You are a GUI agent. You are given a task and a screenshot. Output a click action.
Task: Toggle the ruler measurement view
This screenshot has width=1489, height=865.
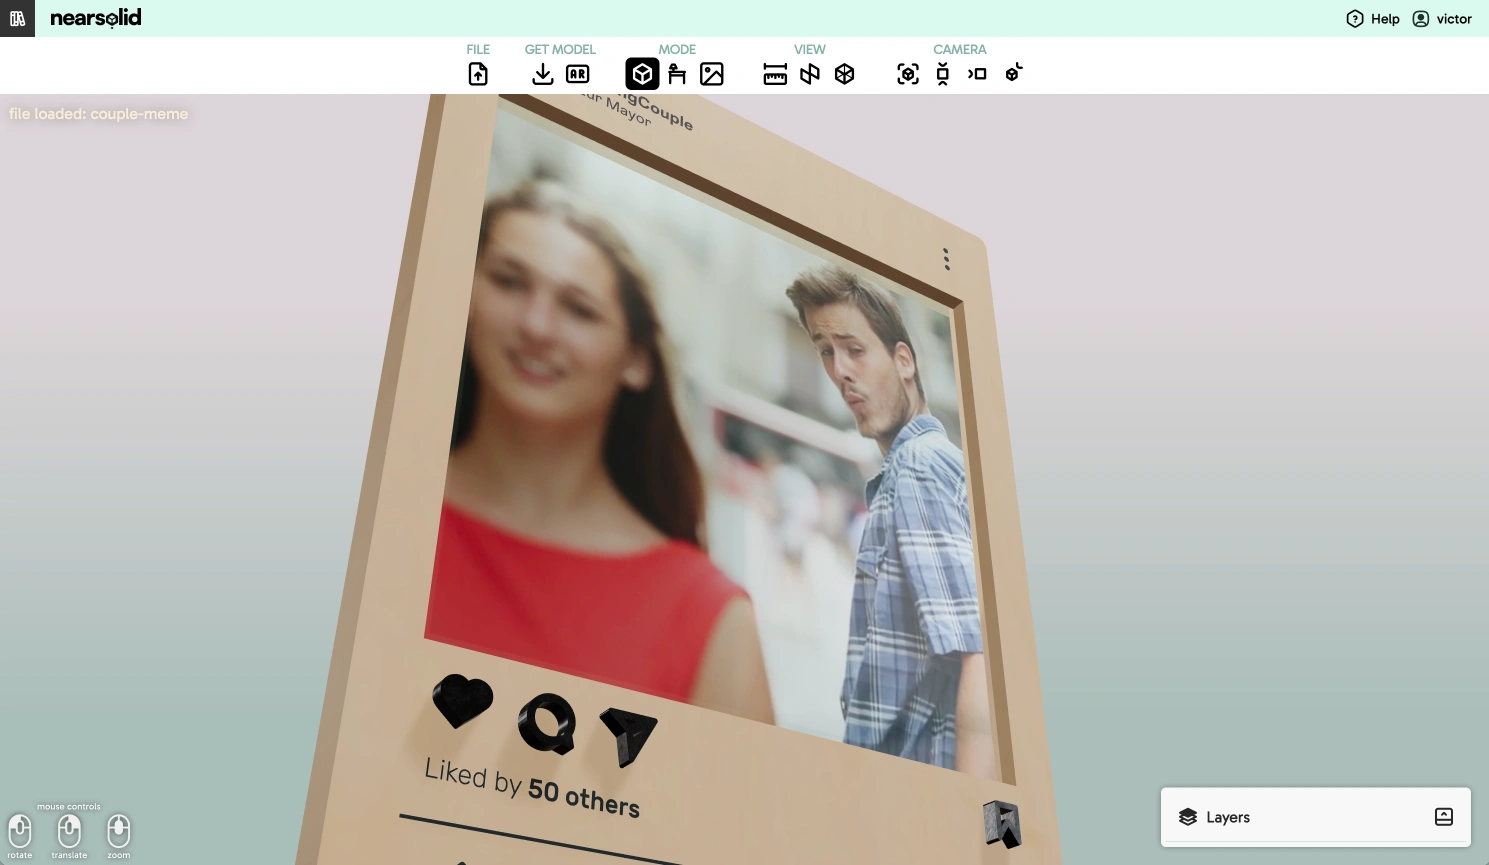pos(775,74)
